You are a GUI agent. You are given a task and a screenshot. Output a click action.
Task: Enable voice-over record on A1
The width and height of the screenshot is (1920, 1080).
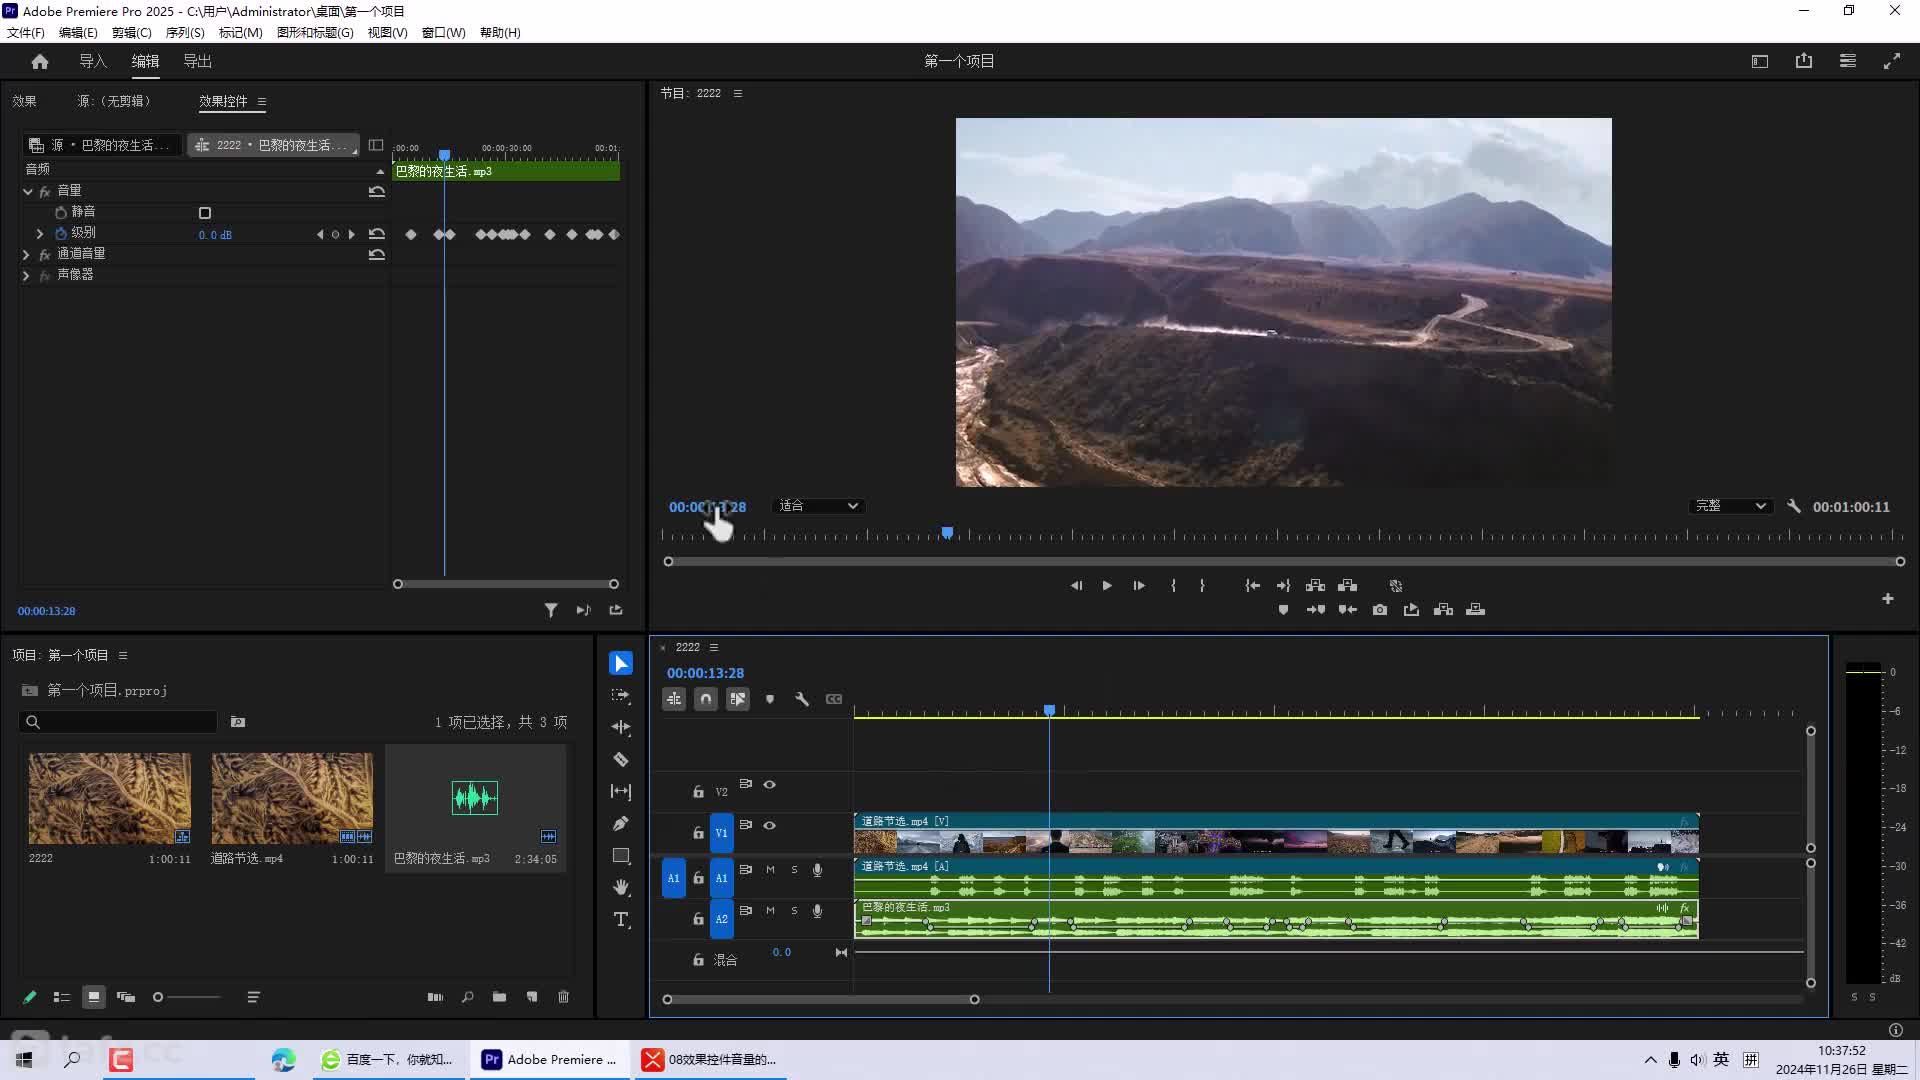point(817,870)
